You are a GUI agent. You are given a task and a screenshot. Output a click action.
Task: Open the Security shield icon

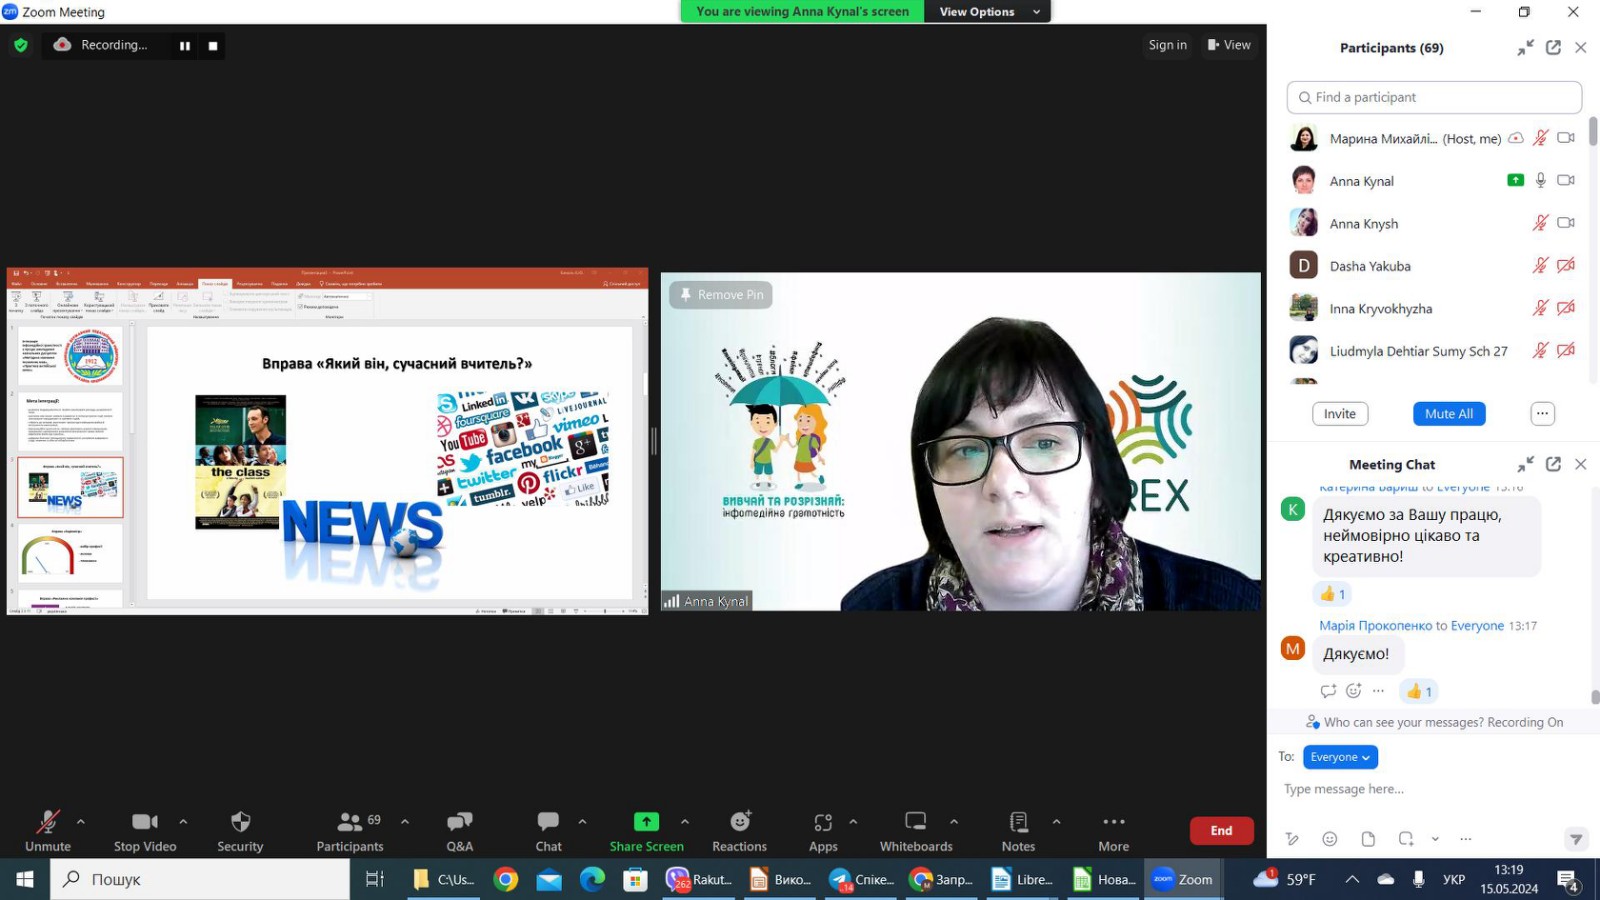[x=240, y=823]
